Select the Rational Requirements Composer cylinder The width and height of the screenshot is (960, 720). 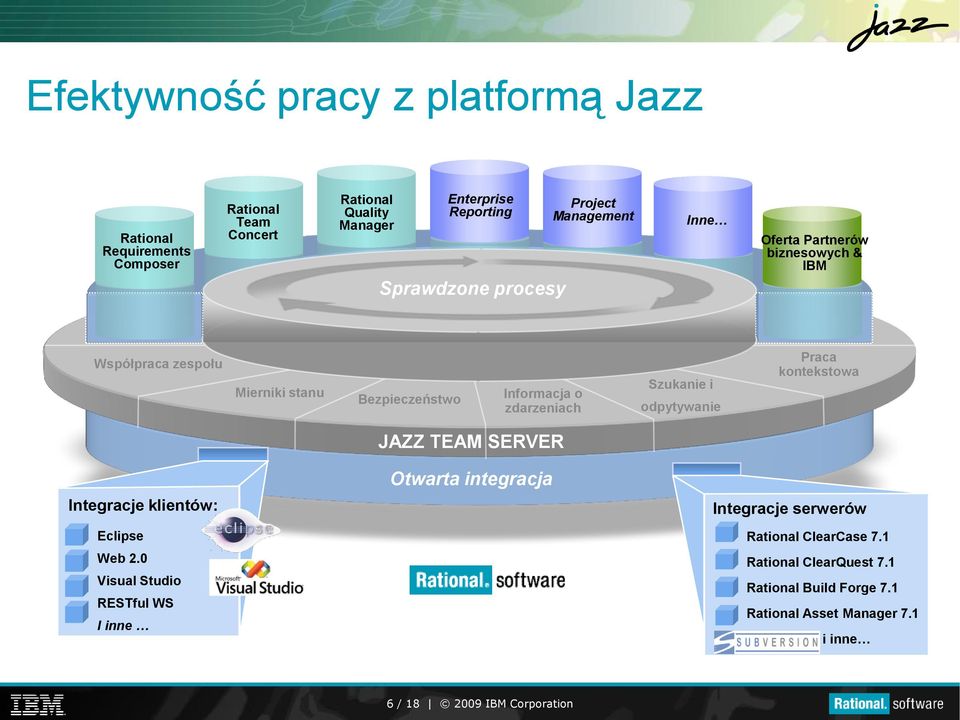pyautogui.click(x=145, y=248)
